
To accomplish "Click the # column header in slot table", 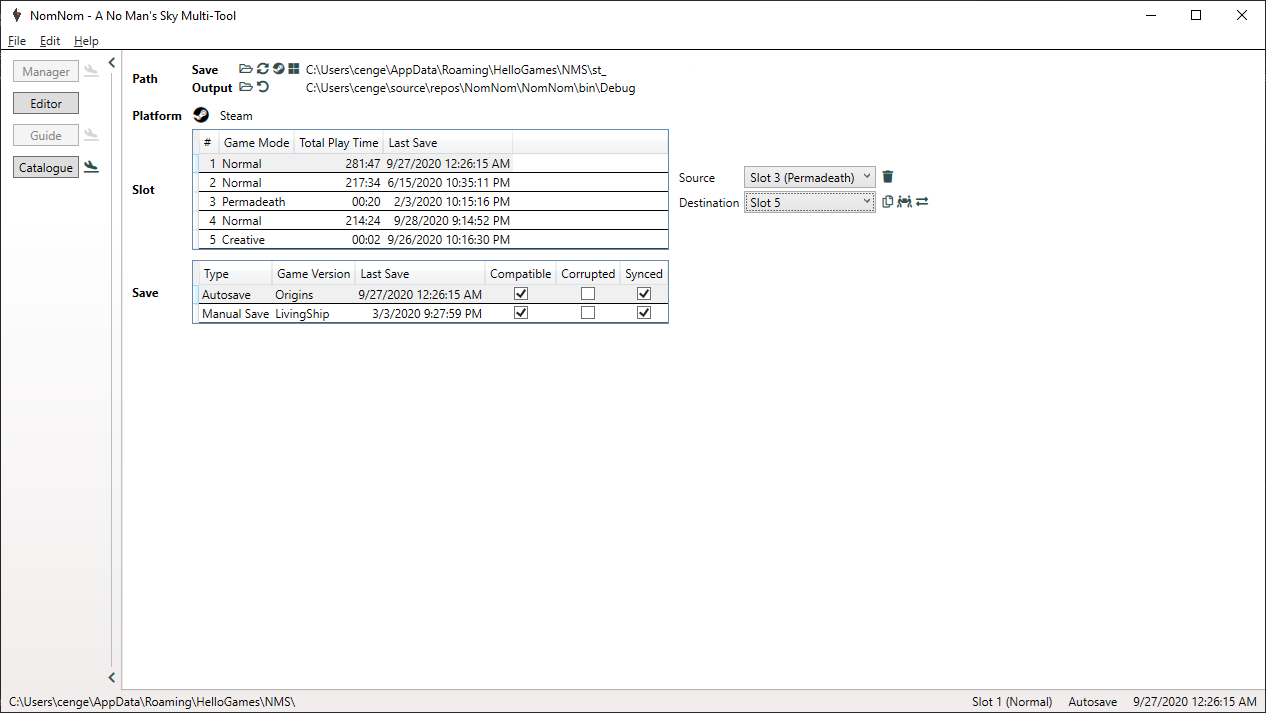I will tap(208, 142).
